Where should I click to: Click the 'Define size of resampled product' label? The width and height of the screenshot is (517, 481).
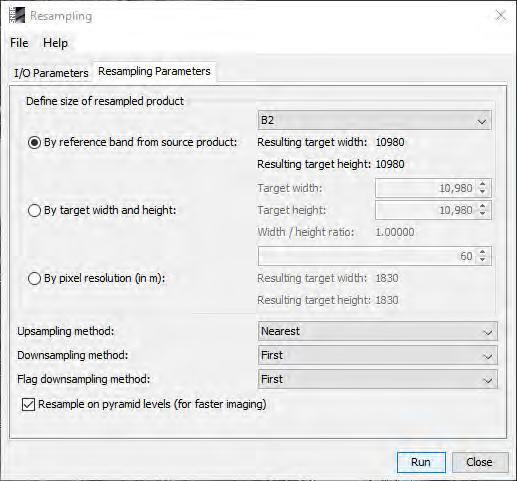click(x=105, y=101)
